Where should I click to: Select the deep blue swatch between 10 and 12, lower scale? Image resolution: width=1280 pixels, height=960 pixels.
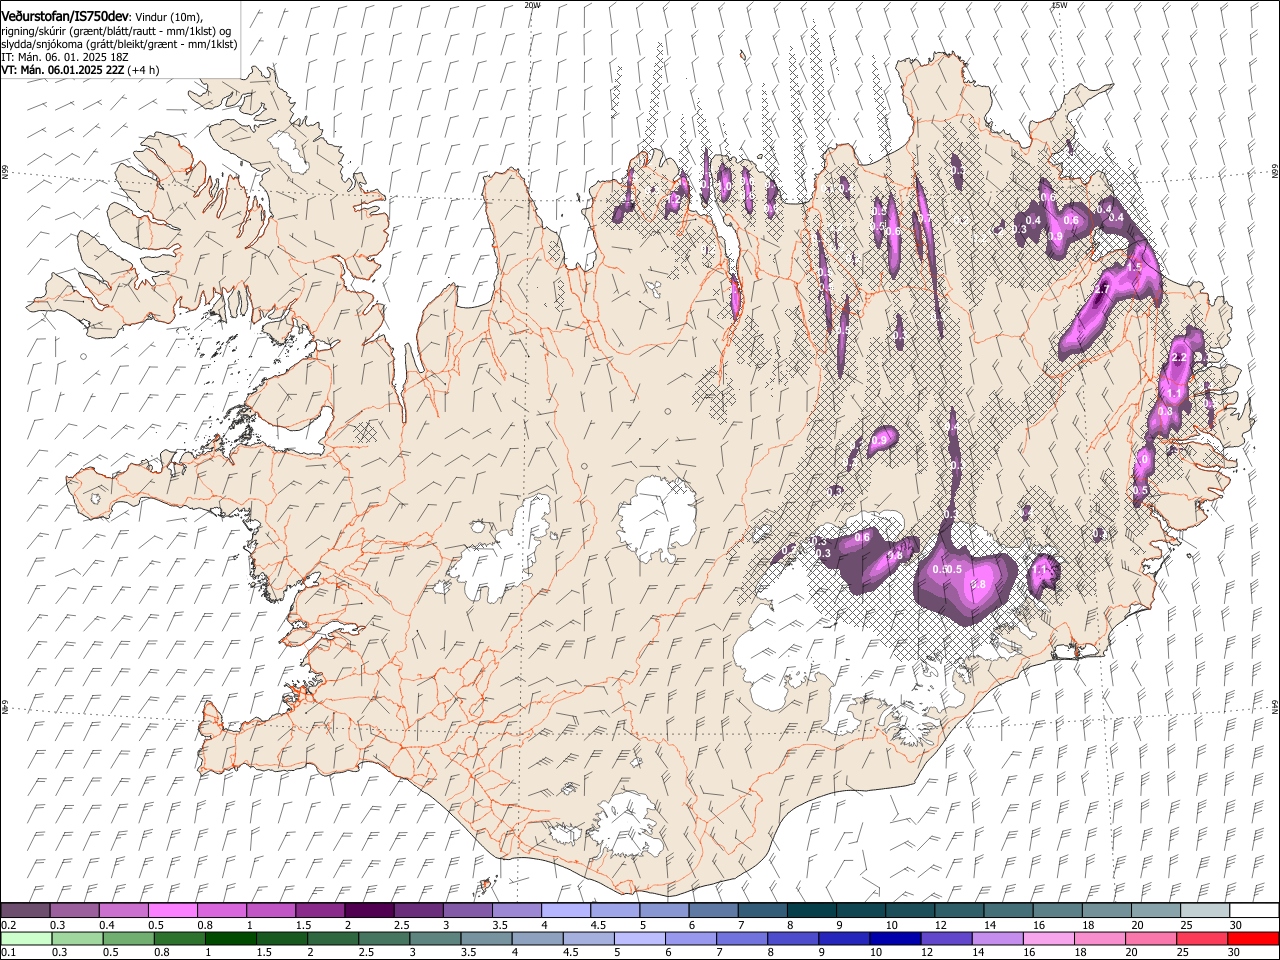pyautogui.click(x=894, y=939)
